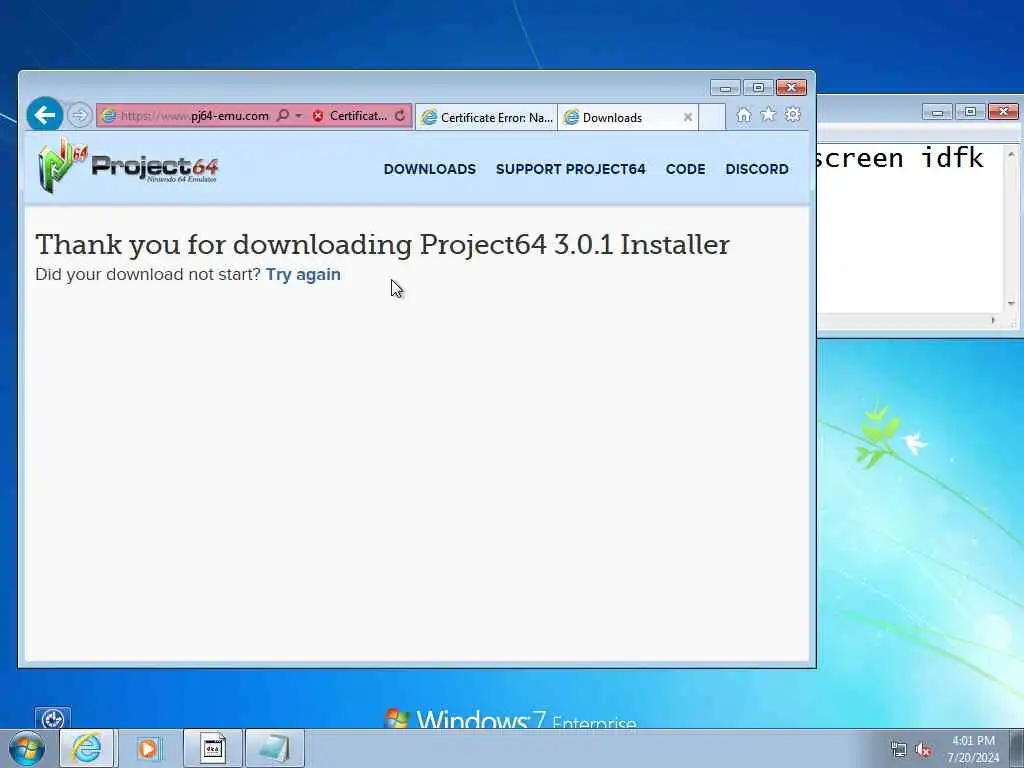Click the search magnifier in address bar
This screenshot has height=768, width=1024.
283,116
